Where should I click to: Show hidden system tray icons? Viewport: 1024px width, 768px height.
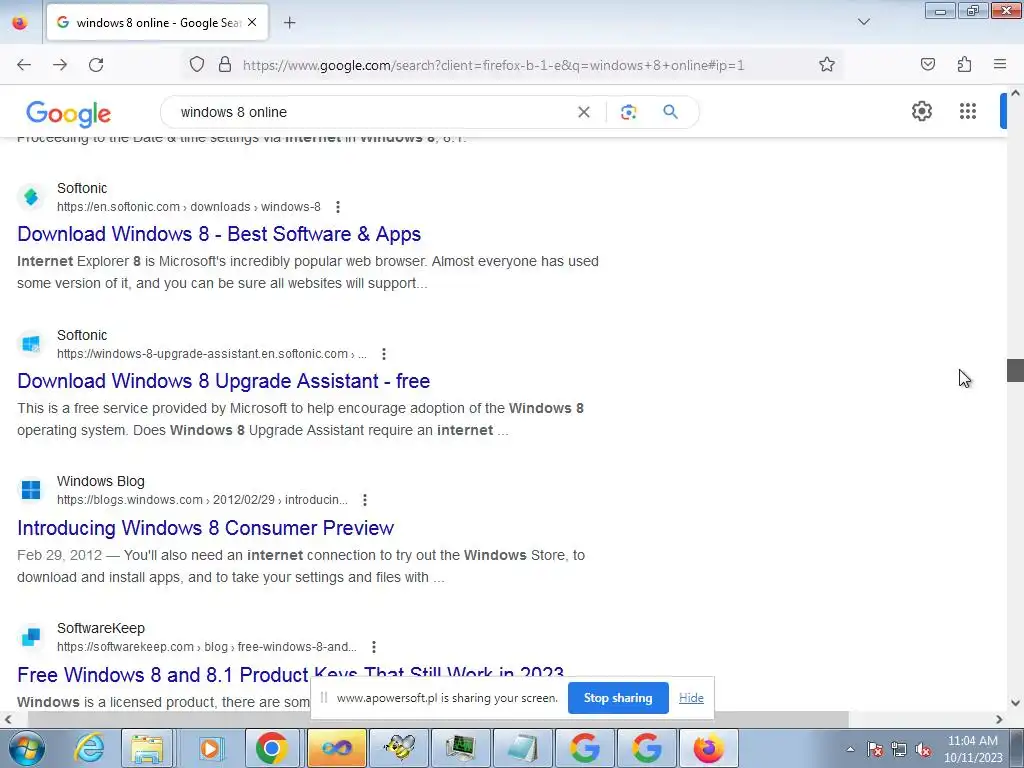(x=850, y=749)
